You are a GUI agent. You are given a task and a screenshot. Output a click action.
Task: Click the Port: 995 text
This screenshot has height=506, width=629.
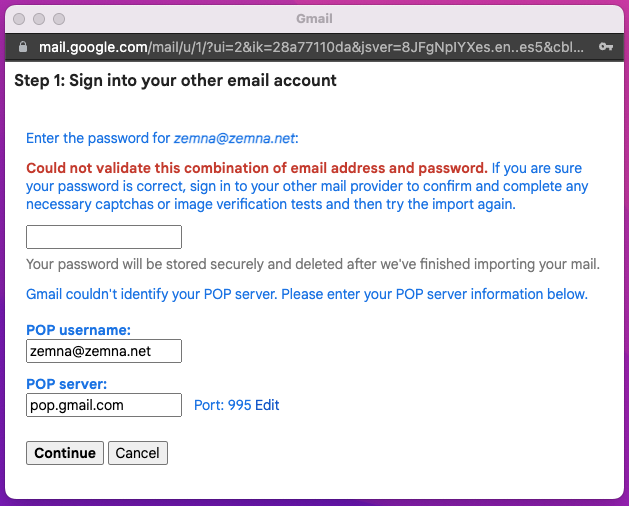point(223,405)
